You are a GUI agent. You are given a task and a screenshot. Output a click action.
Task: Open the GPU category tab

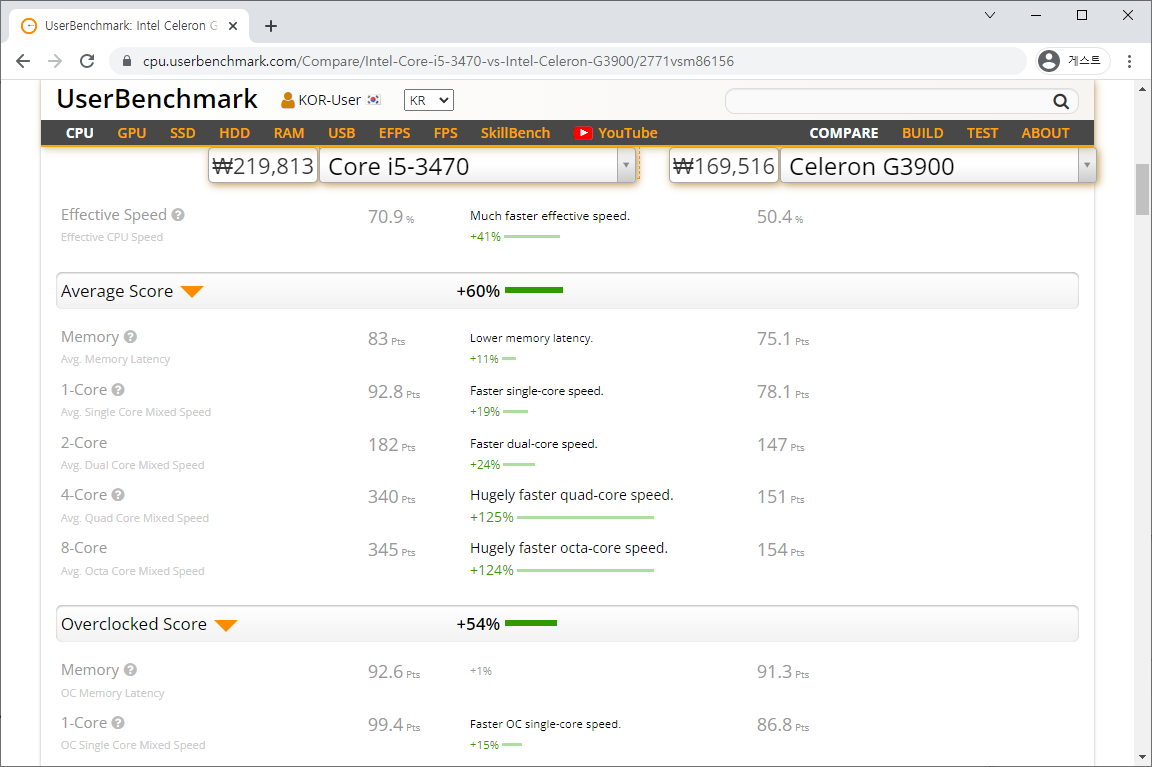pyautogui.click(x=132, y=133)
